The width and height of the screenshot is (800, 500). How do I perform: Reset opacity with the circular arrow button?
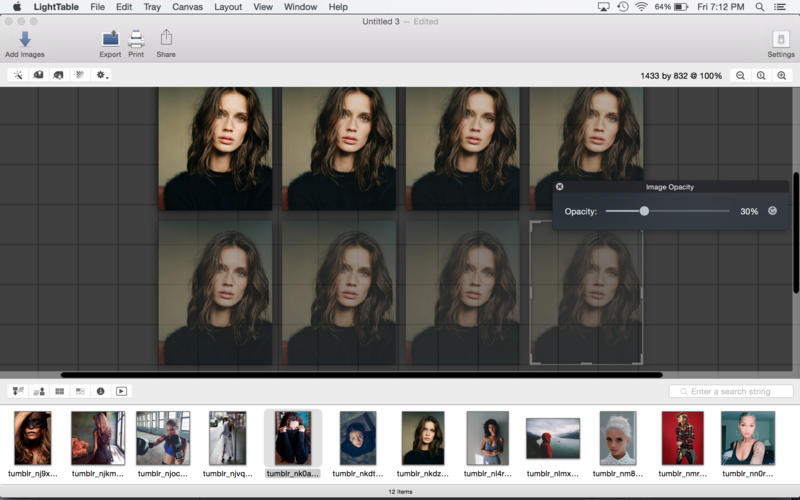772,211
